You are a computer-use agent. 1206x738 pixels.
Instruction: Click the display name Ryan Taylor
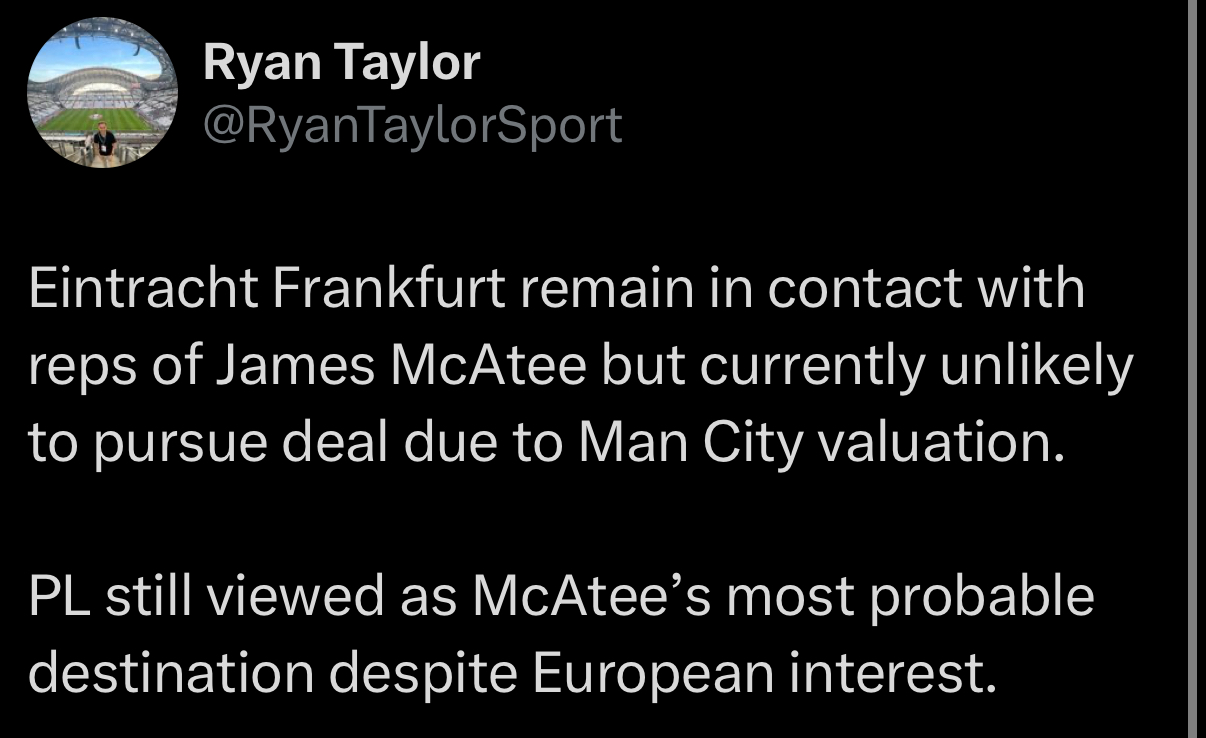point(341,63)
